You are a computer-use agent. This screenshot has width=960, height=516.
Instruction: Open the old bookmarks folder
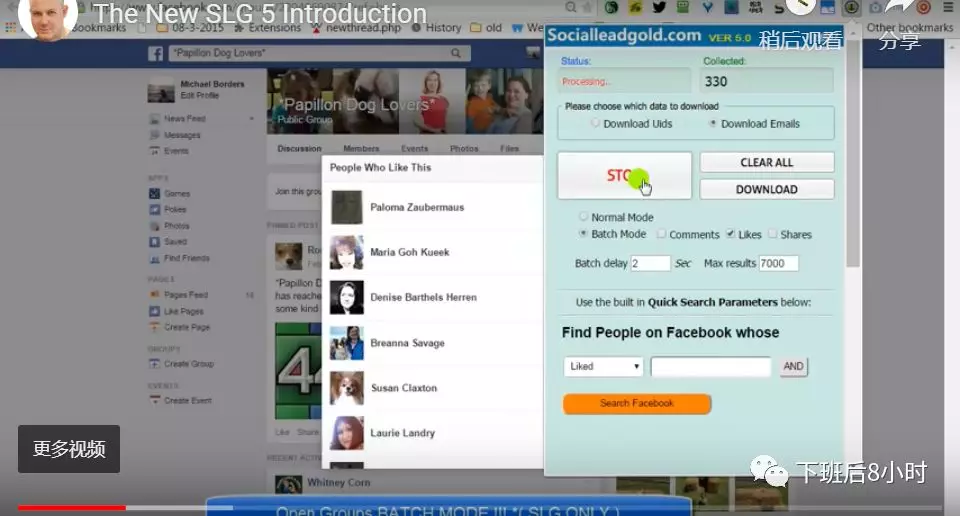486,28
